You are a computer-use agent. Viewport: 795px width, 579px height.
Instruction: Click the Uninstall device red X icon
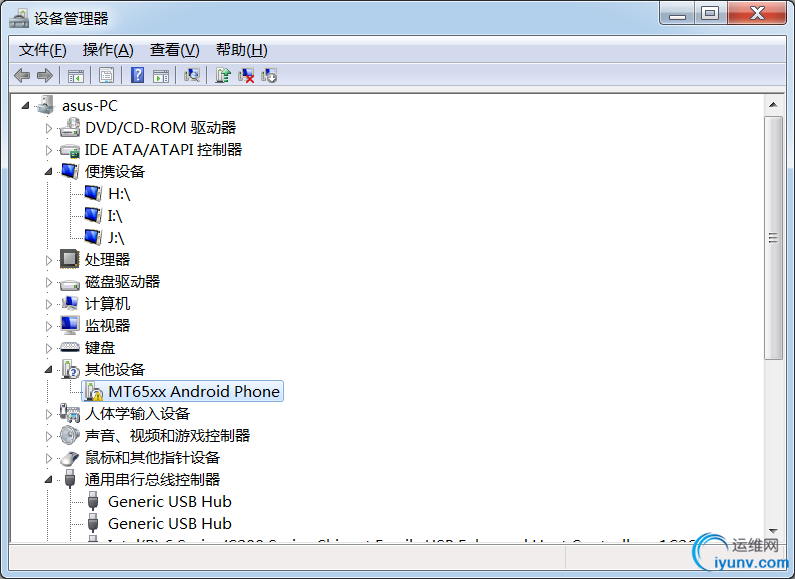tap(246, 76)
